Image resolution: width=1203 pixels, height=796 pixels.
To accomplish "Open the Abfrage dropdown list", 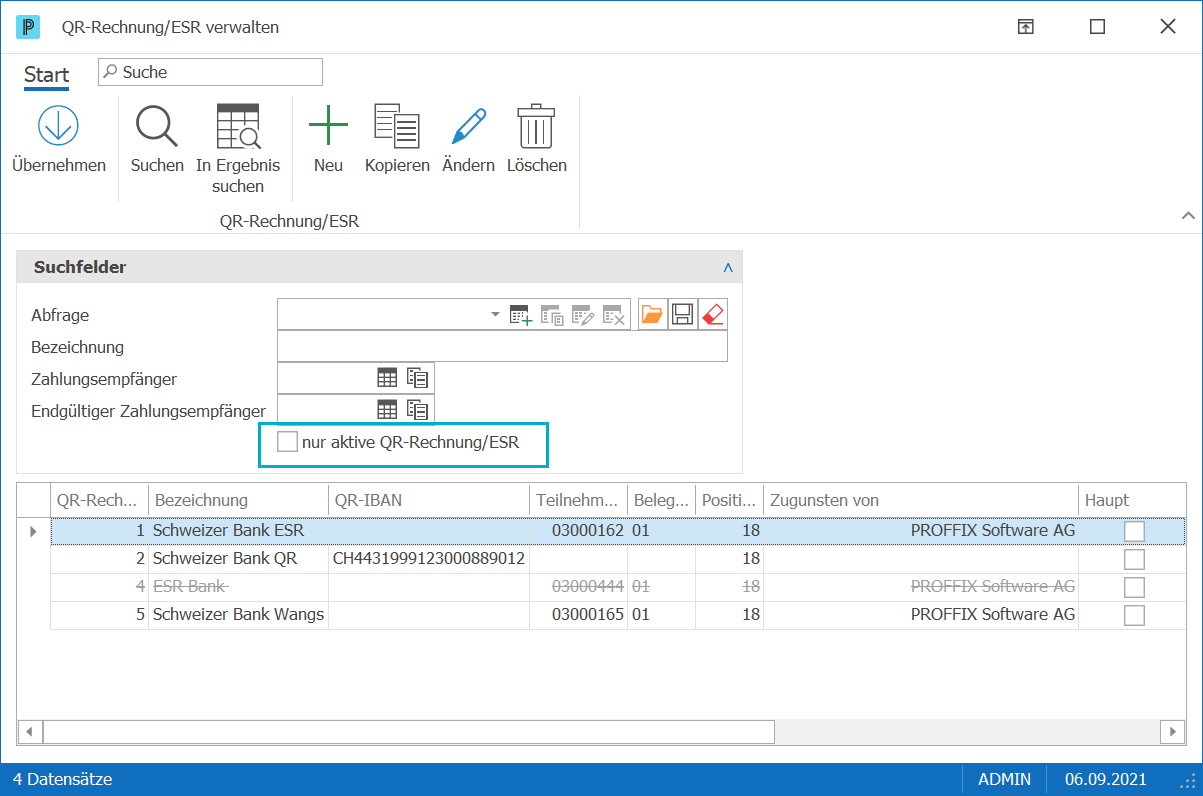I will coord(495,315).
